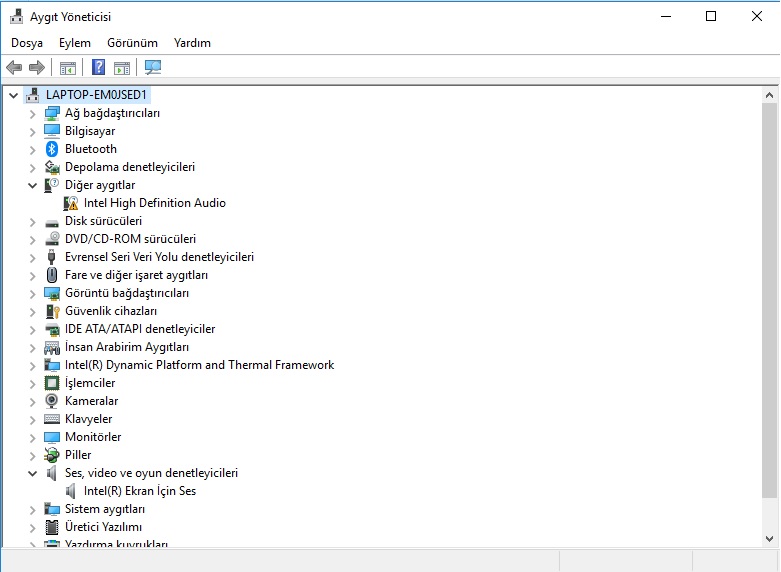Expand the Kameralar chevron

[x=32, y=402]
